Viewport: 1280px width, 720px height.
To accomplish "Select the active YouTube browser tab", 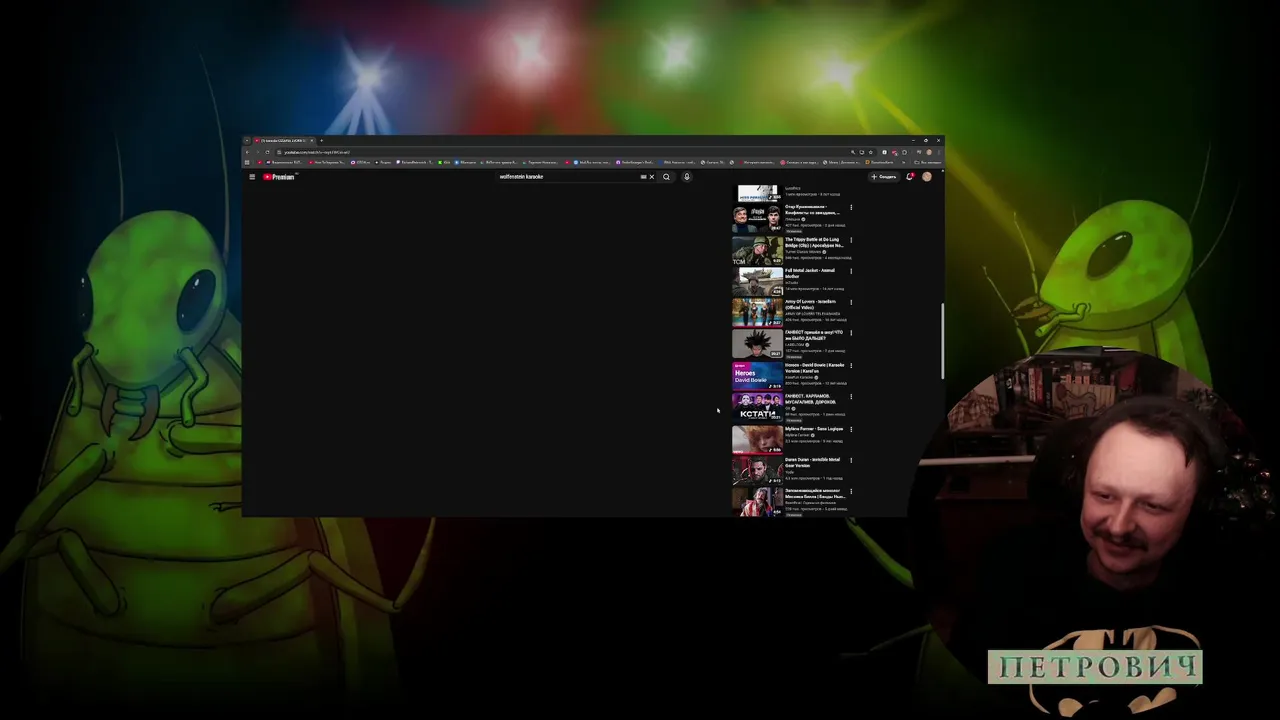I will pyautogui.click(x=284, y=141).
